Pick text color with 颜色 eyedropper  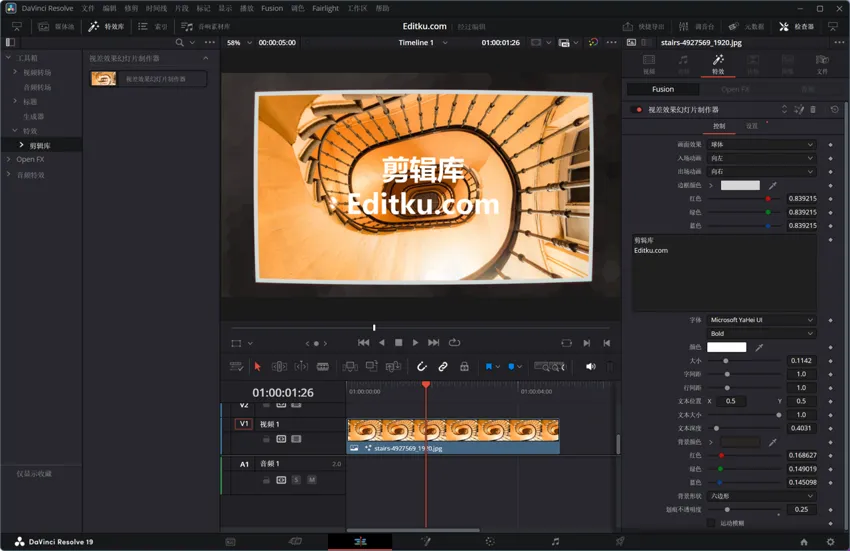(x=759, y=347)
